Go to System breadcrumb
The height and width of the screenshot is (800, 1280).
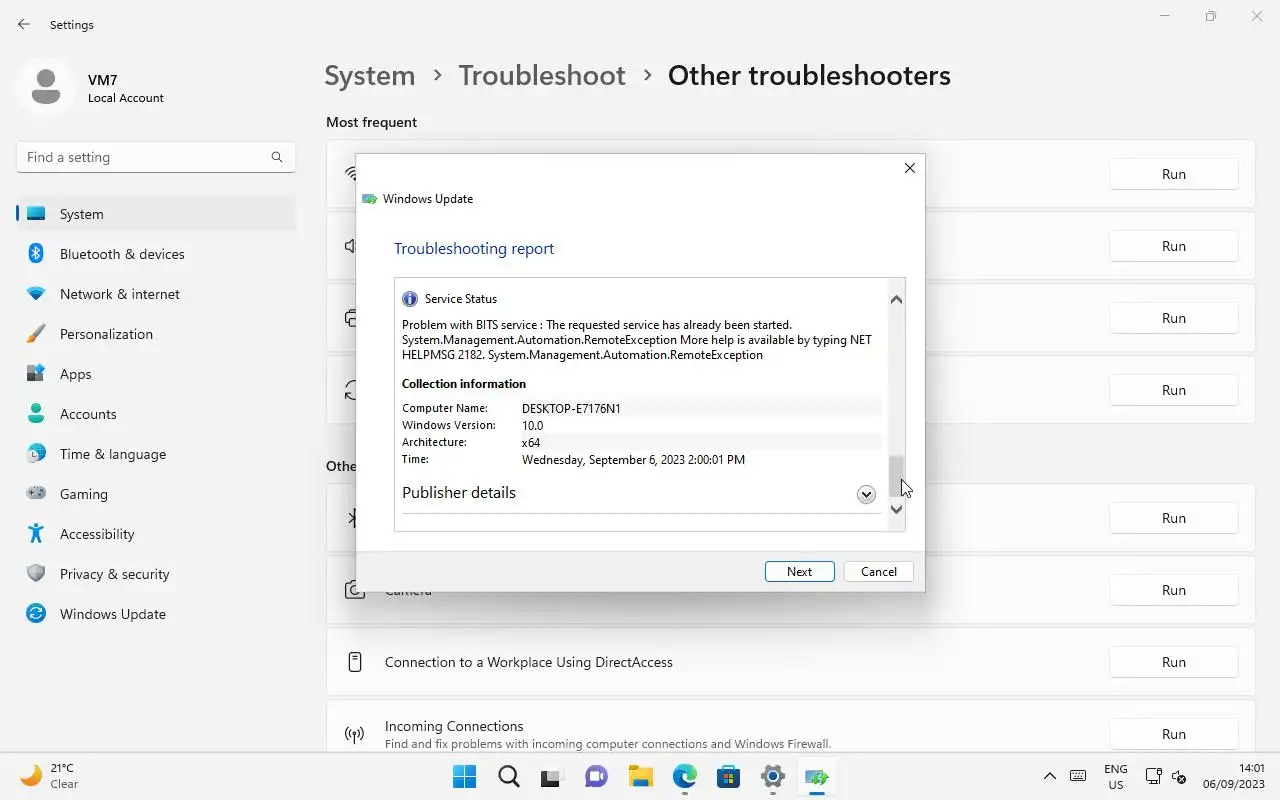[x=369, y=76]
